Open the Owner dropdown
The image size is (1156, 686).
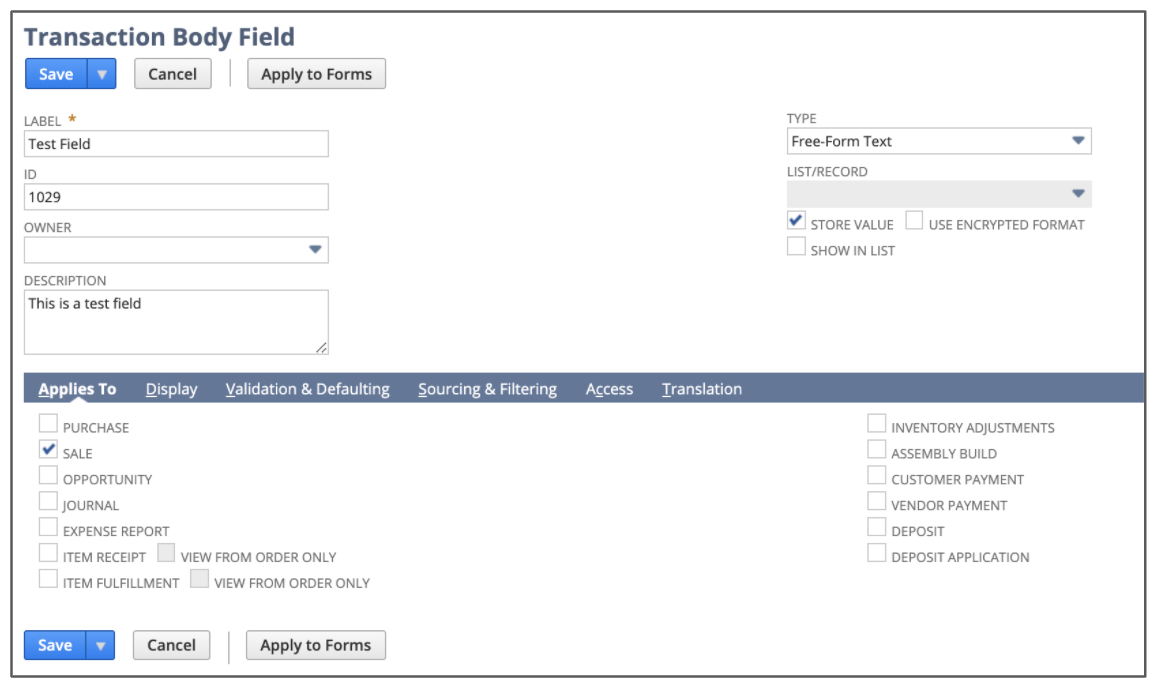pyautogui.click(x=315, y=250)
